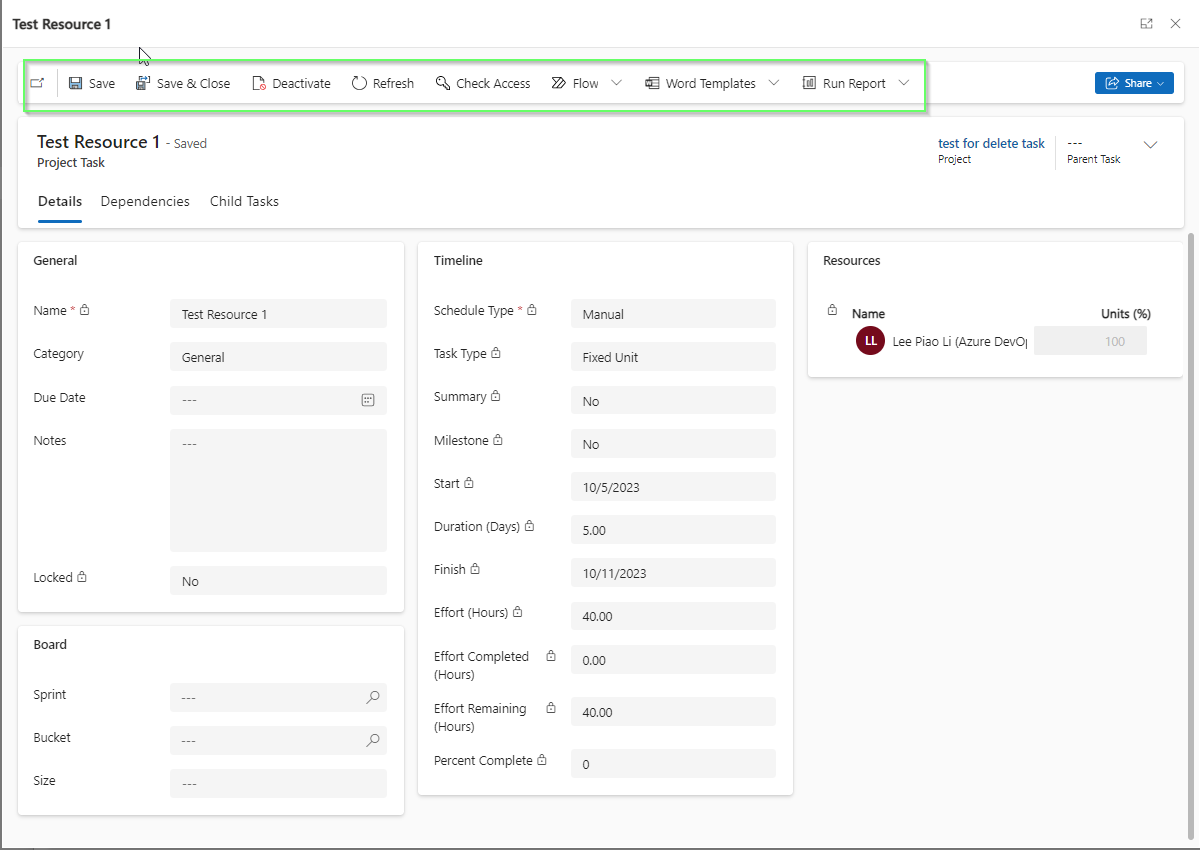Click the Finish date field 10/11/2023
Viewport: 1200px width, 850px height.
673,573
